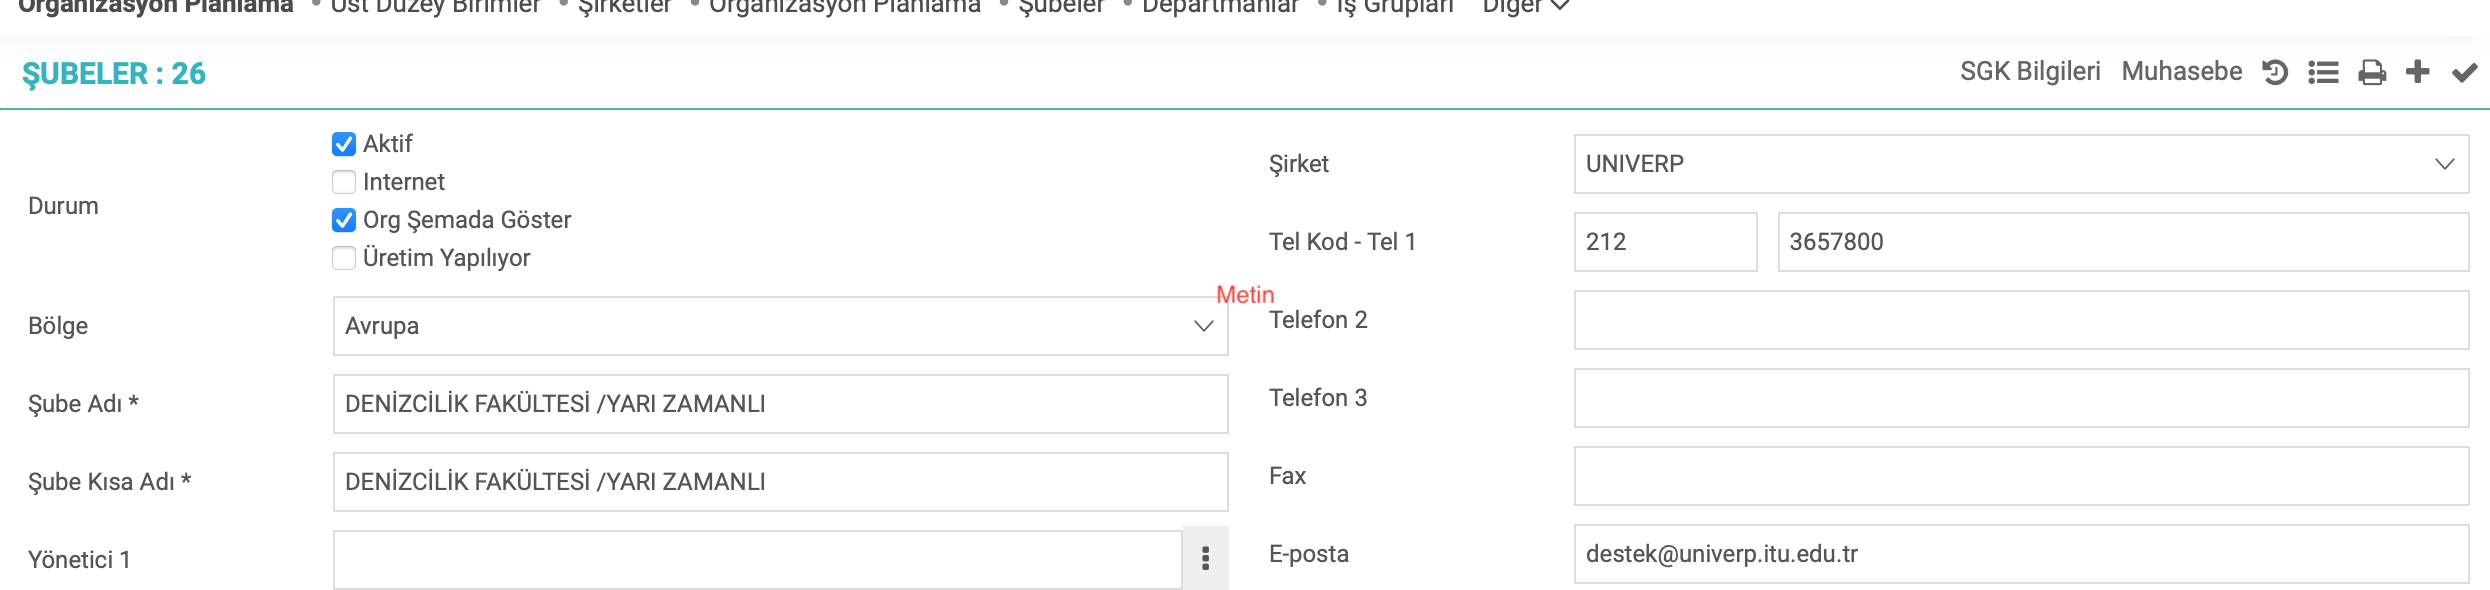Click the print icon
Image resolution: width=2490 pixels, height=590 pixels.
tap(2372, 72)
